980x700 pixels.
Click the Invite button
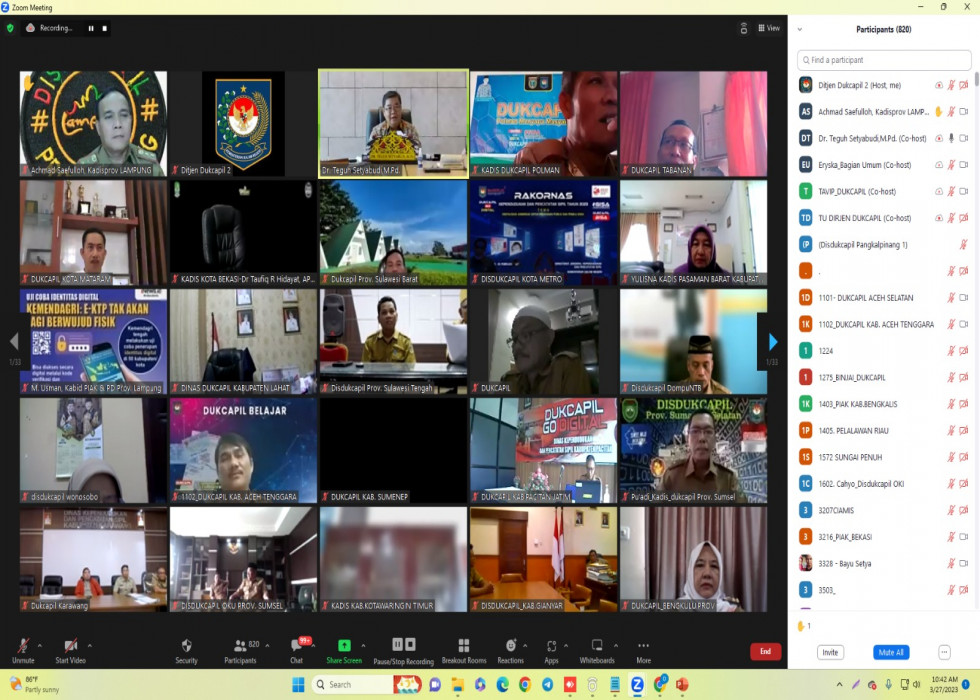pyautogui.click(x=830, y=652)
